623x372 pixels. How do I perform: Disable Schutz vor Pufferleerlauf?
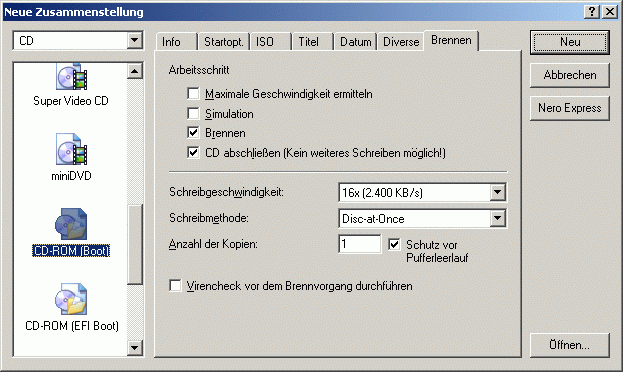394,244
